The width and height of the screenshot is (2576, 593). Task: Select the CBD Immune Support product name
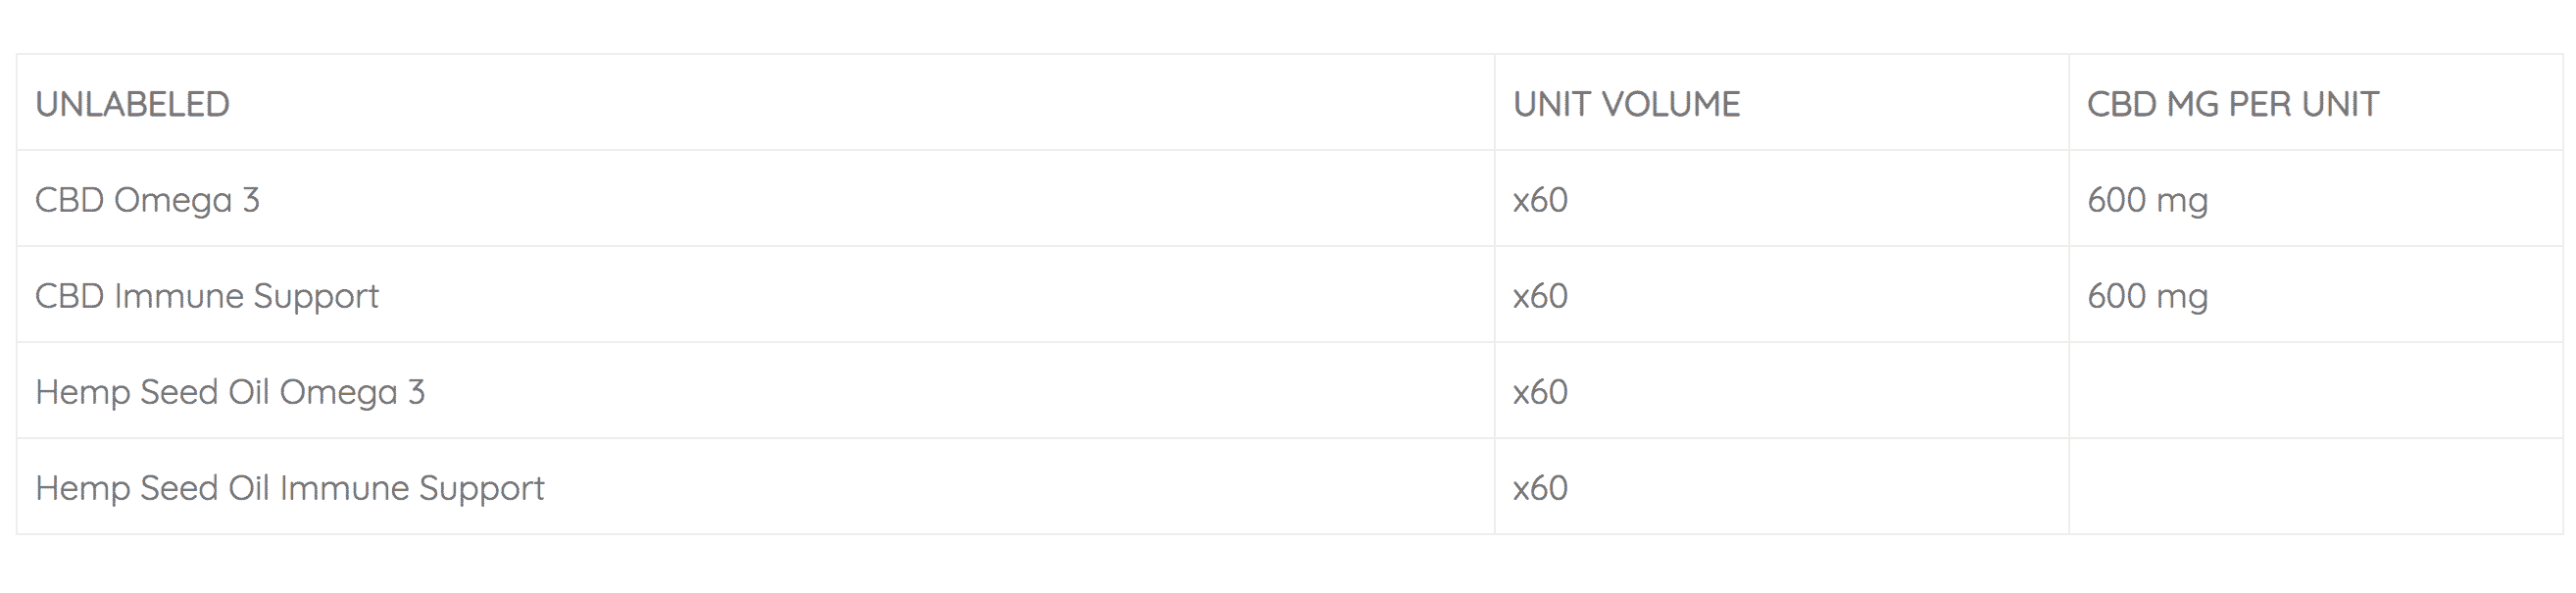pos(207,297)
